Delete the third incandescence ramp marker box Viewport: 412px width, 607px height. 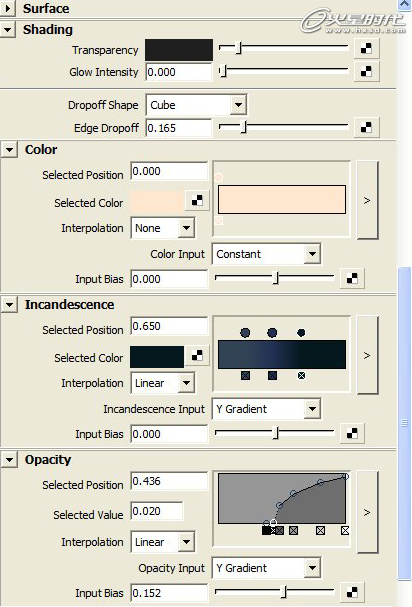coord(301,375)
